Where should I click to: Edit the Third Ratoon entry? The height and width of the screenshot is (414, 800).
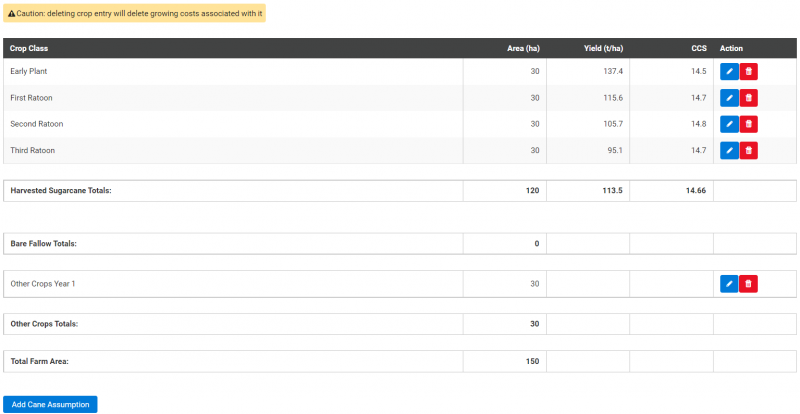[729, 150]
